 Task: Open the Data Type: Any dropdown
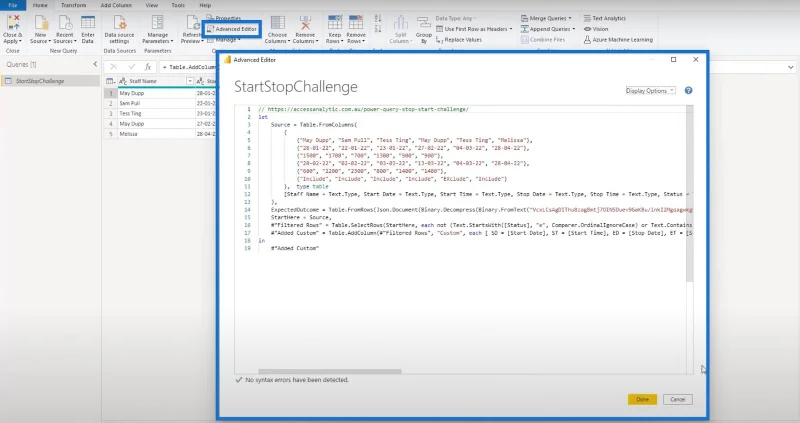click(456, 18)
